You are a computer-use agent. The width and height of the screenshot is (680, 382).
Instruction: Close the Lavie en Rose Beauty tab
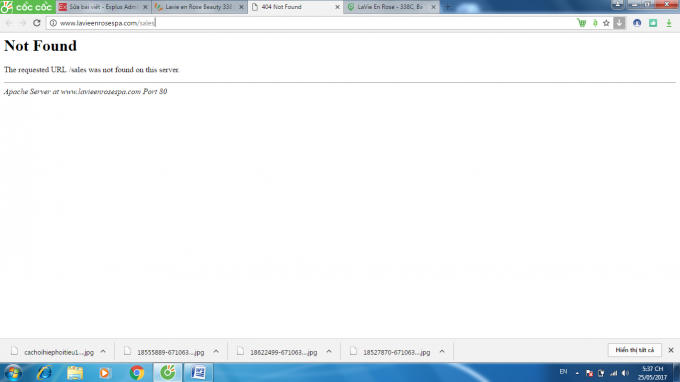click(x=241, y=7)
